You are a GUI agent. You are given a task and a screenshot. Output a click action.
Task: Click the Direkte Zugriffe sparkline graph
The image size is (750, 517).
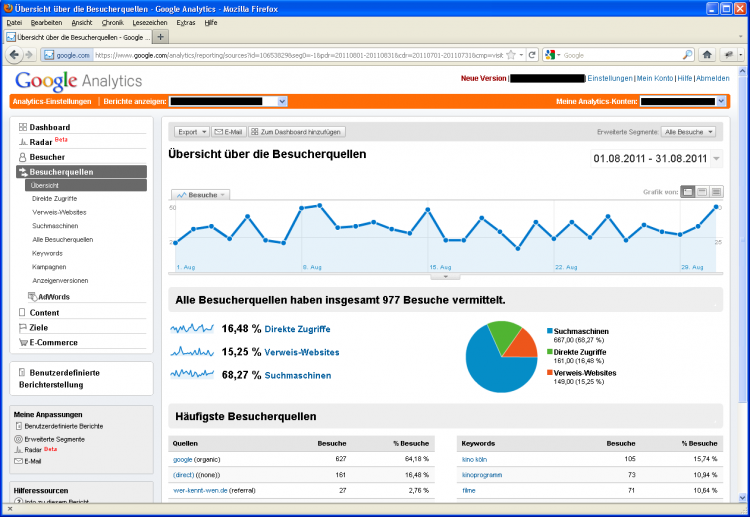(x=191, y=328)
